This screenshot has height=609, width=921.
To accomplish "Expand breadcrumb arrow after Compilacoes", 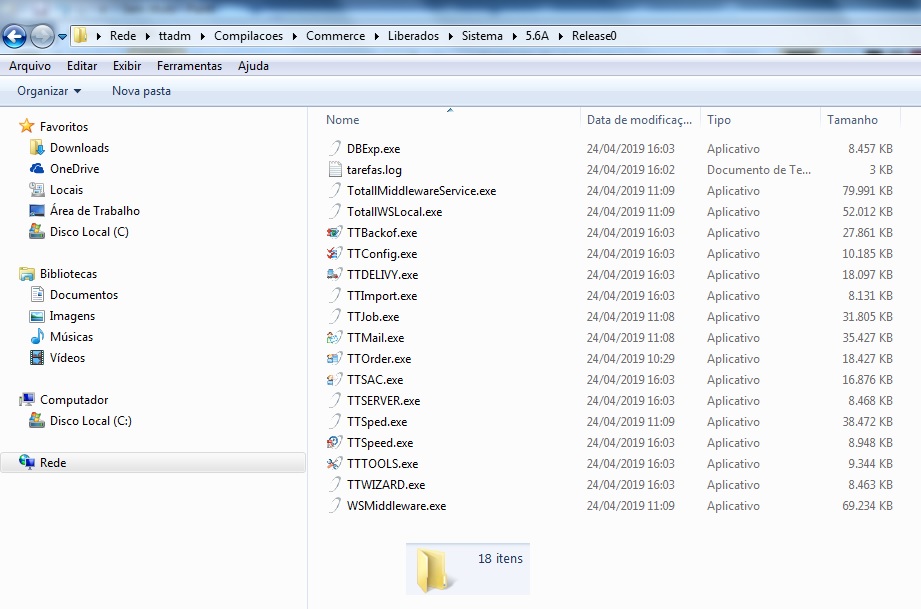I will pyautogui.click(x=294, y=36).
